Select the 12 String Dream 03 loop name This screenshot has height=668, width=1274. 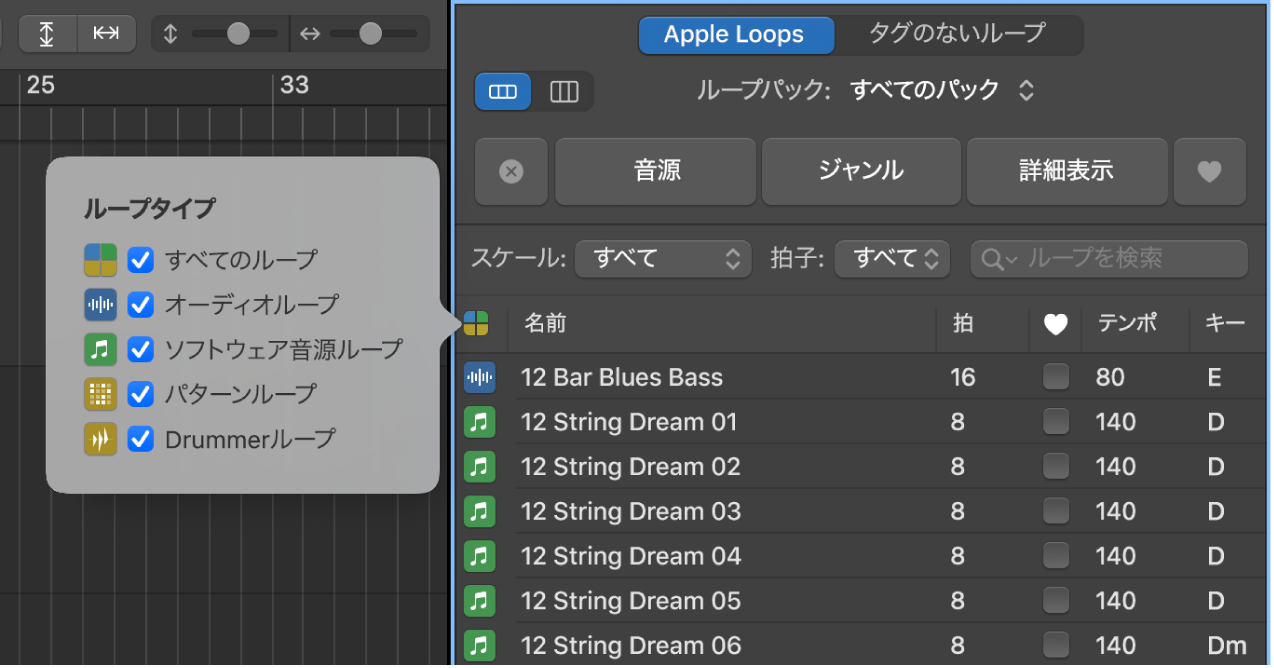[631, 512]
